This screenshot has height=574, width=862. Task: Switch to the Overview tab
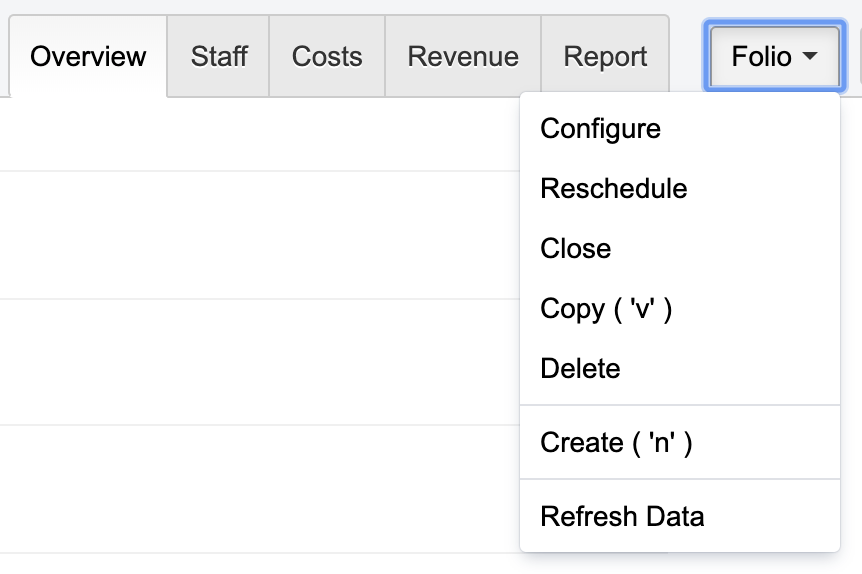tap(88, 56)
